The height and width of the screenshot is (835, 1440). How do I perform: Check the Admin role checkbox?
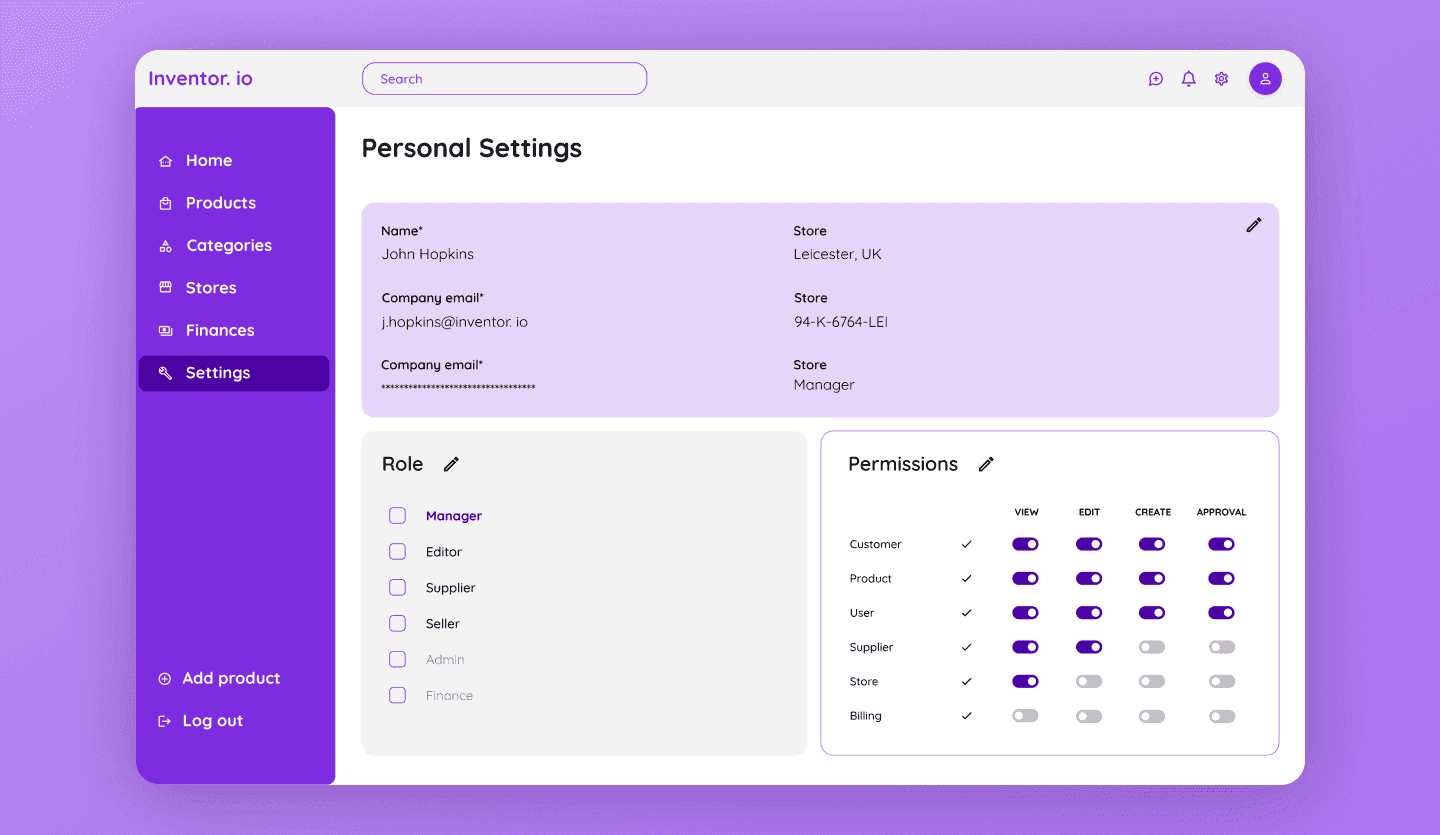(x=397, y=660)
